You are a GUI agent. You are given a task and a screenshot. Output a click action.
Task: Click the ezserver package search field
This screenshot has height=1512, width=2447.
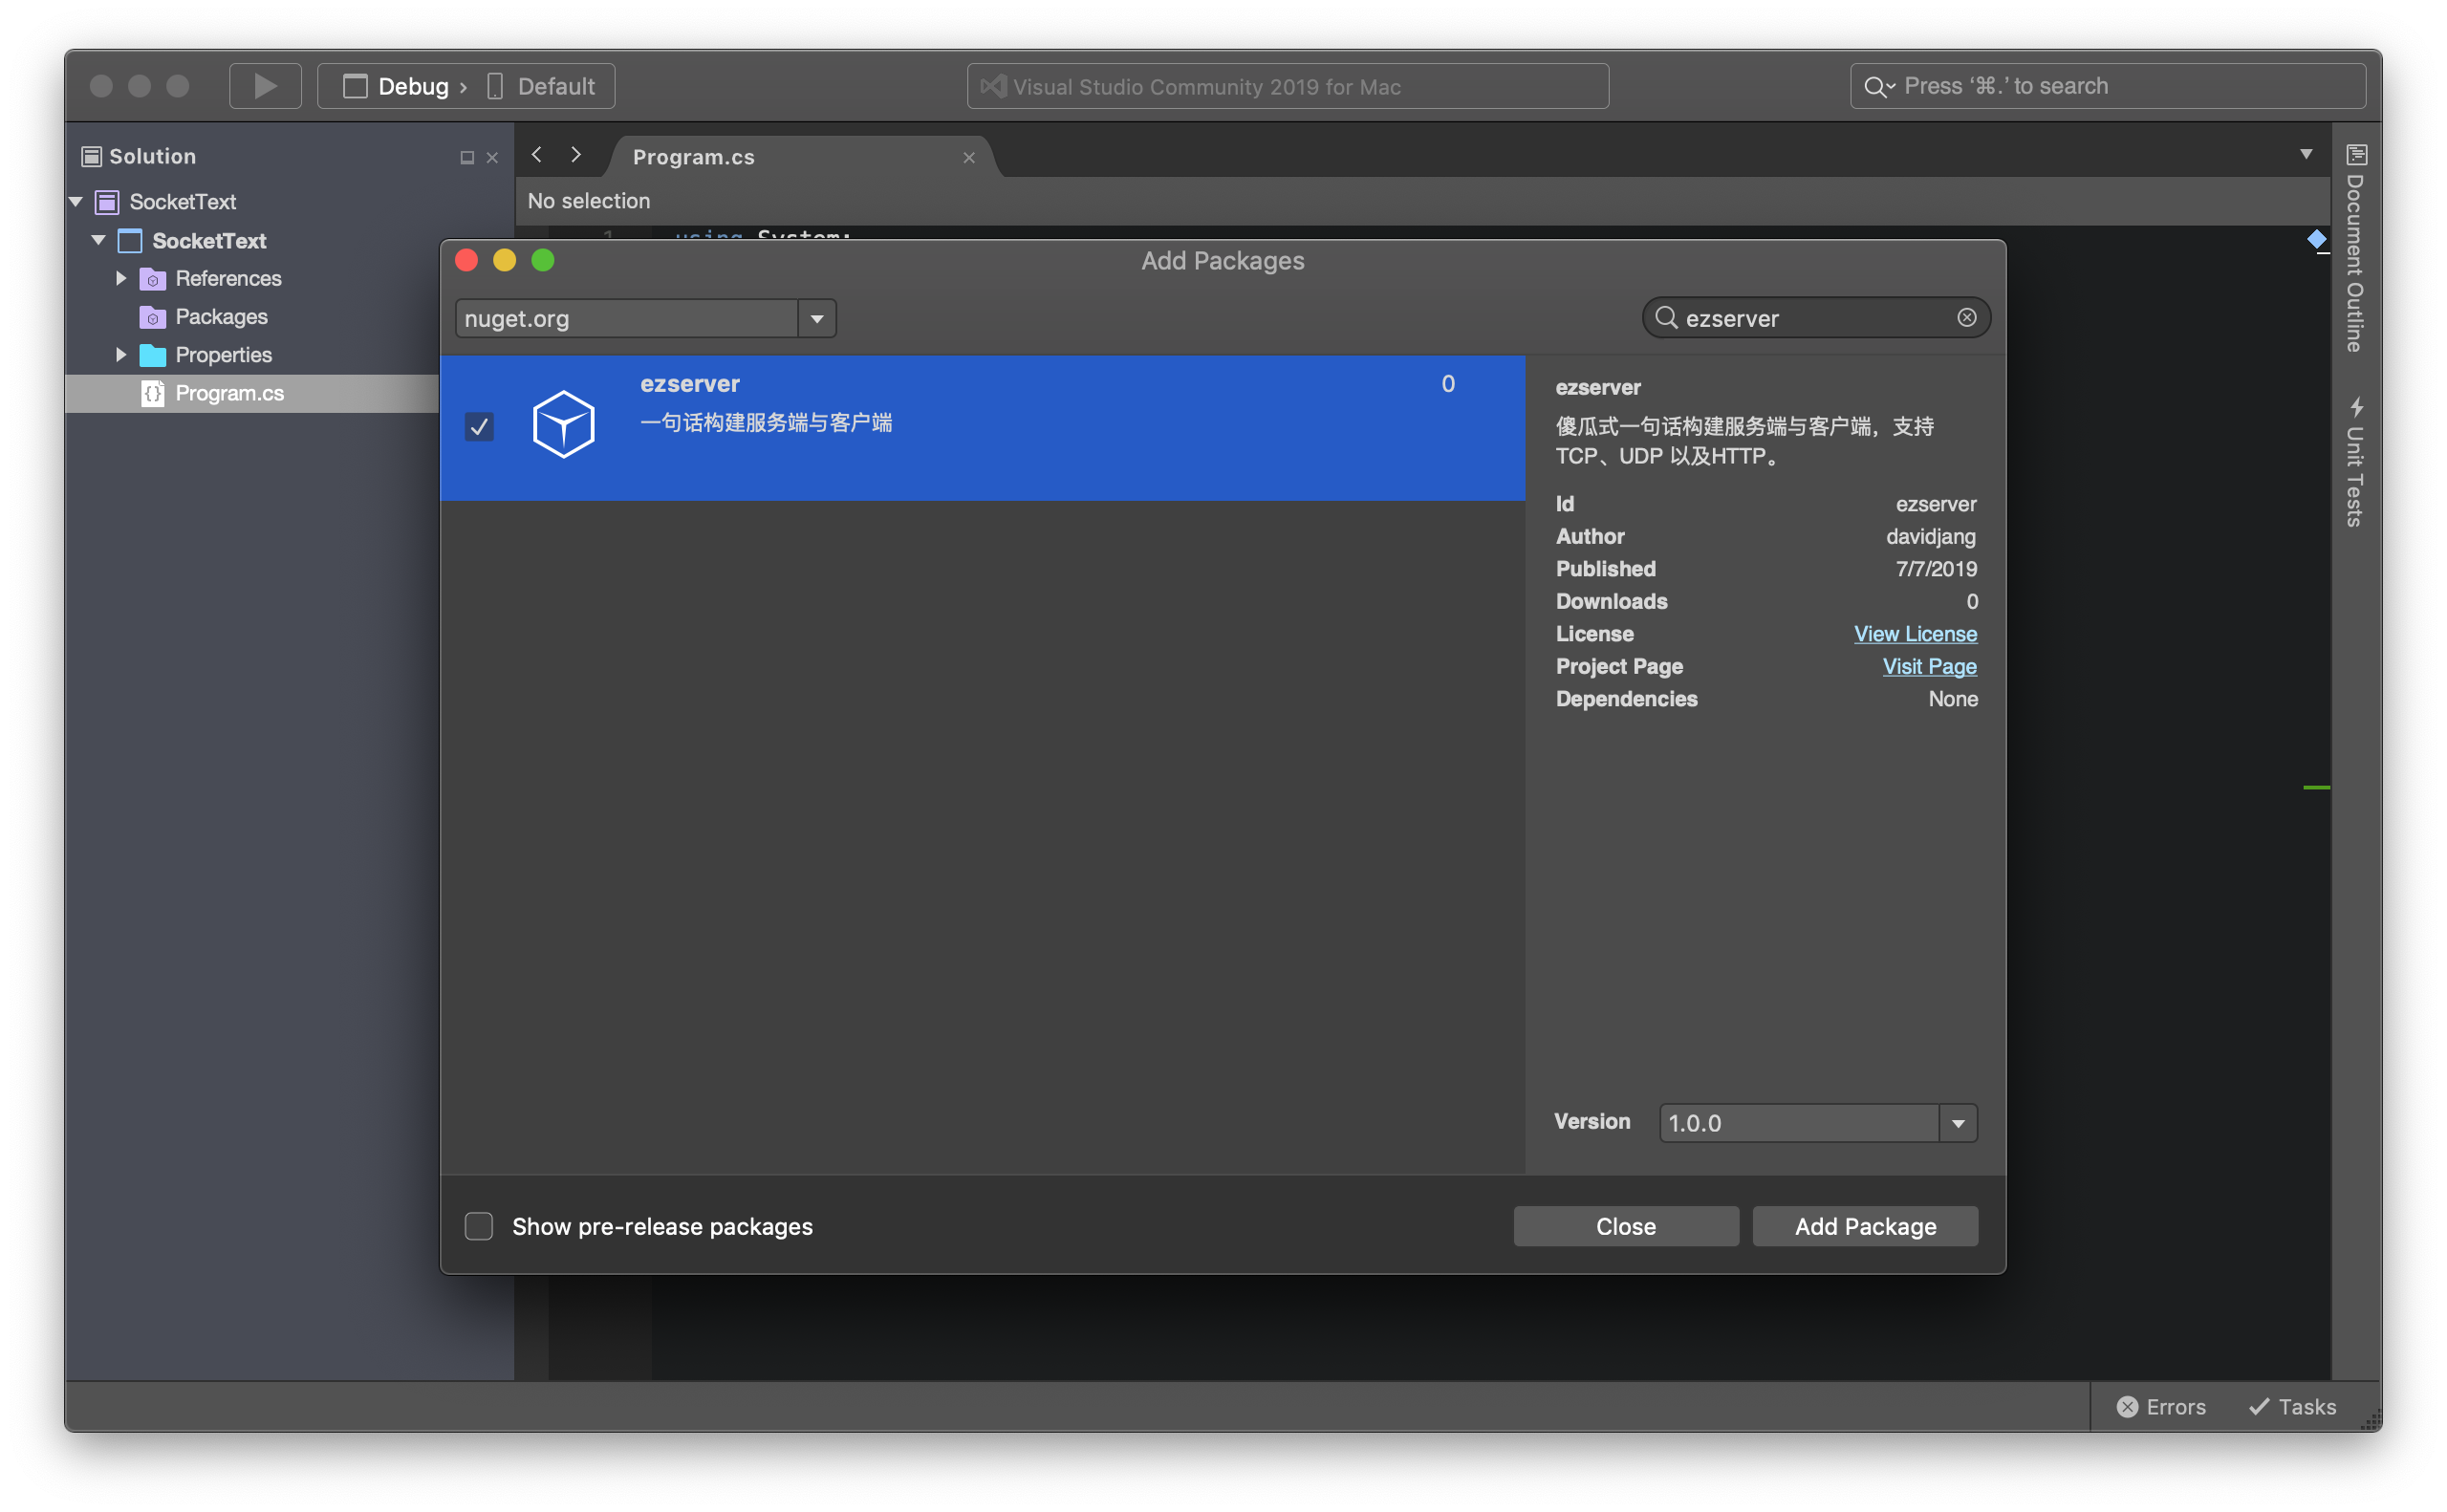pos(1816,318)
